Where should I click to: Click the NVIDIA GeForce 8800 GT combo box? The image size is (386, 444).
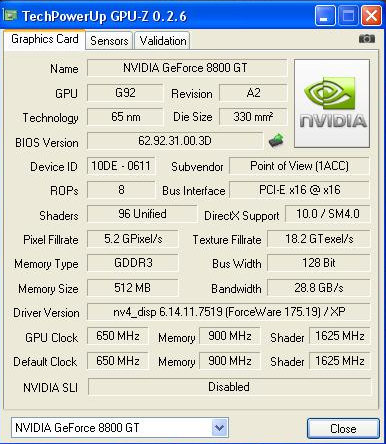(120, 427)
